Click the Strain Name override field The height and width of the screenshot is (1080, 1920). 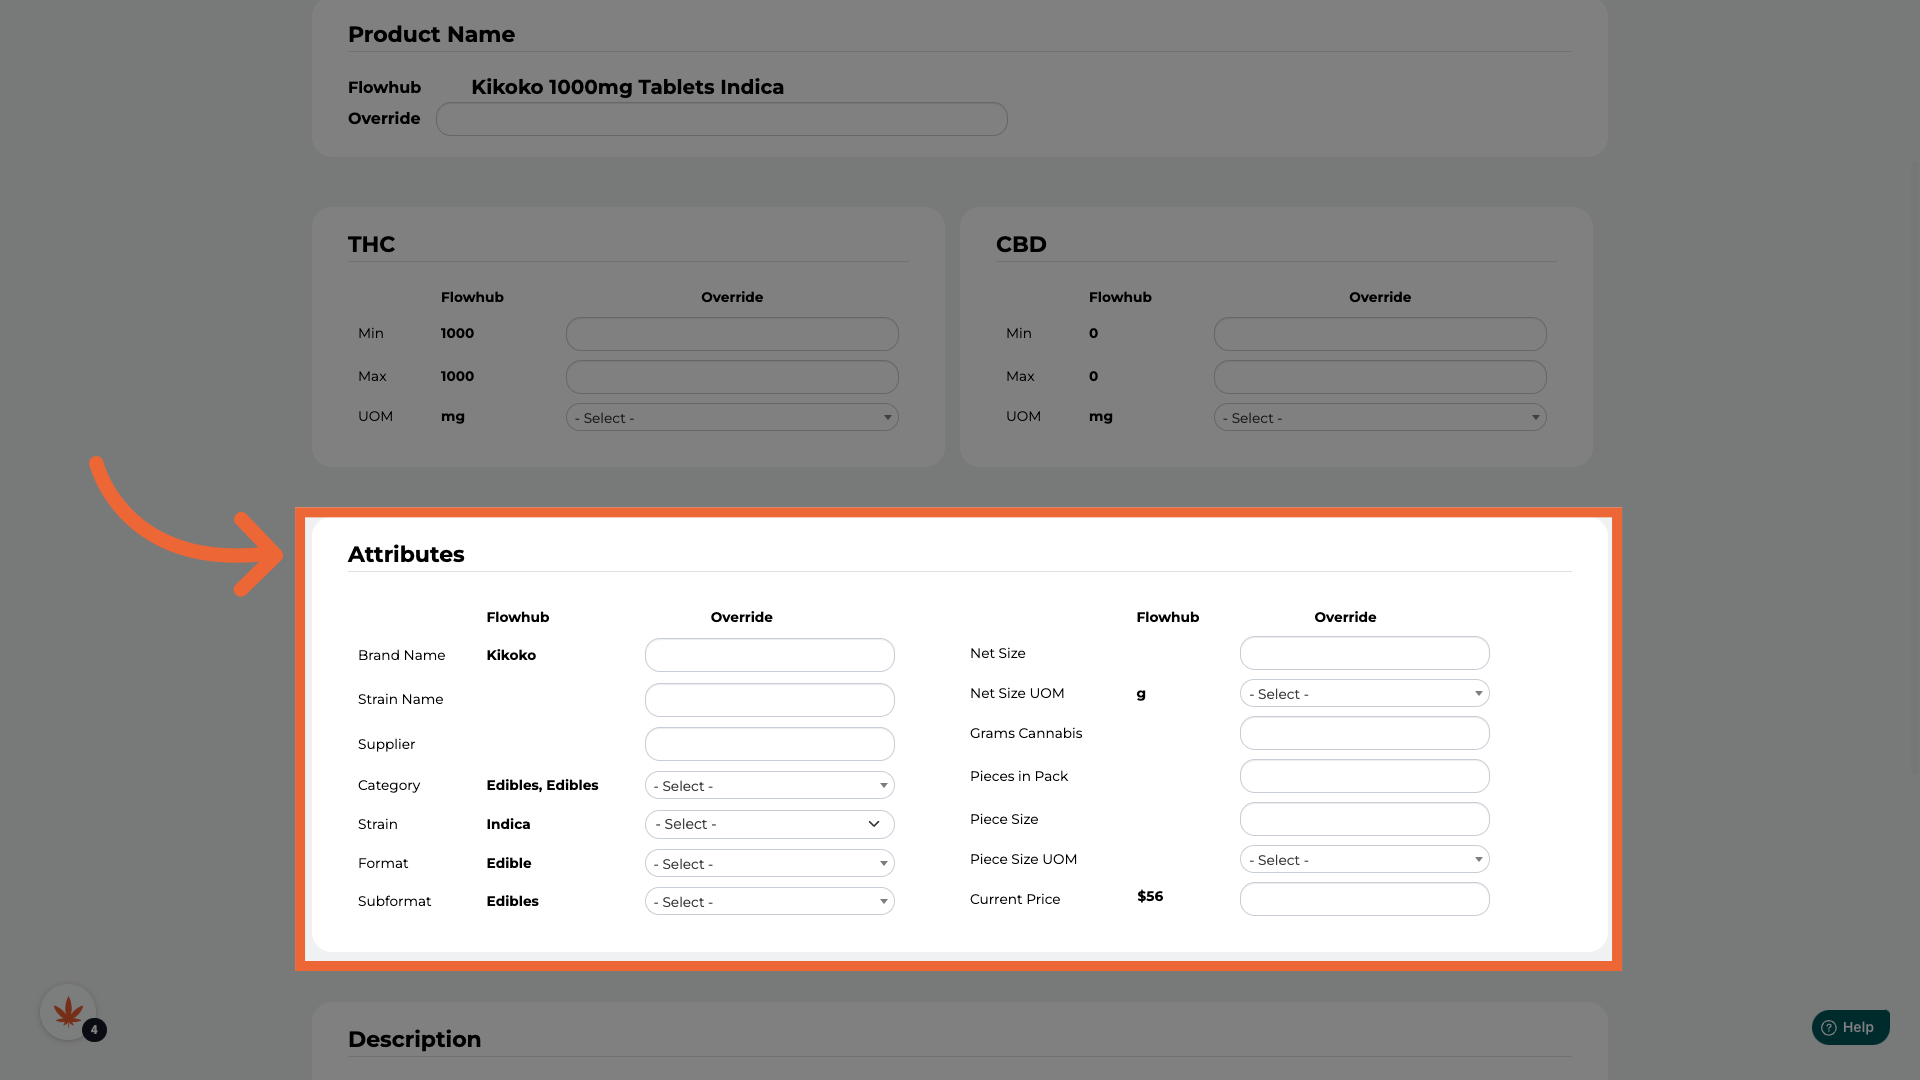769,699
